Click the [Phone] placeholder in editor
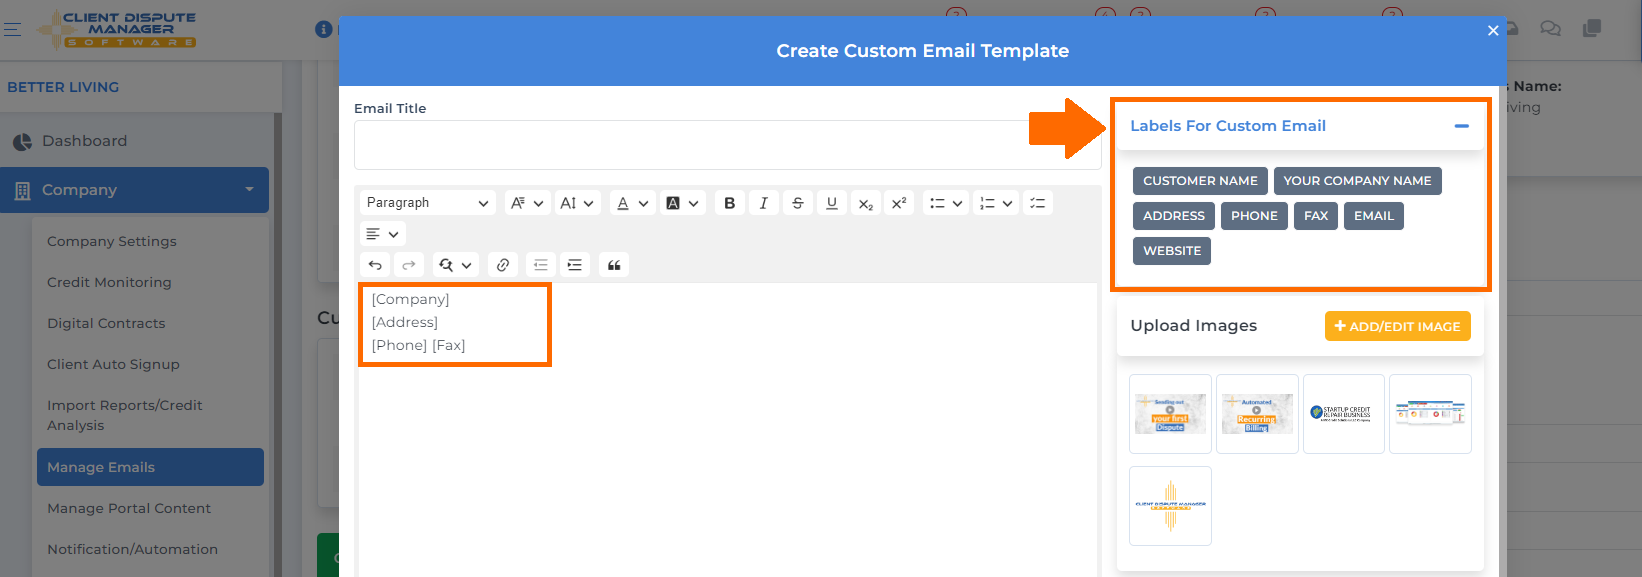The width and height of the screenshot is (1642, 577). click(399, 345)
